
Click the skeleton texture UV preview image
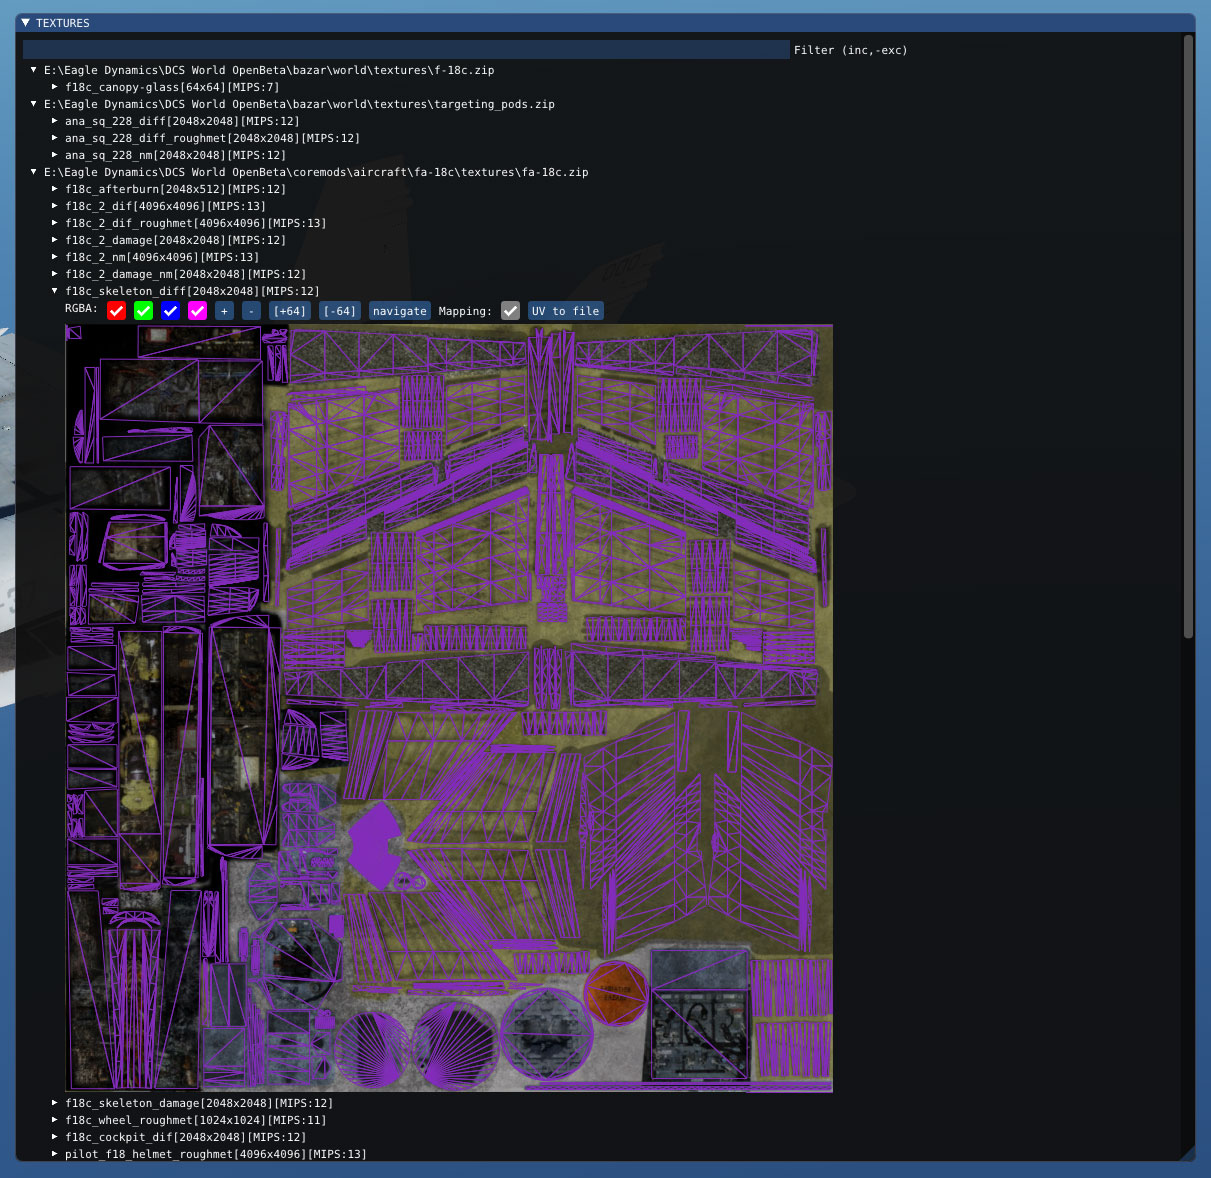449,707
